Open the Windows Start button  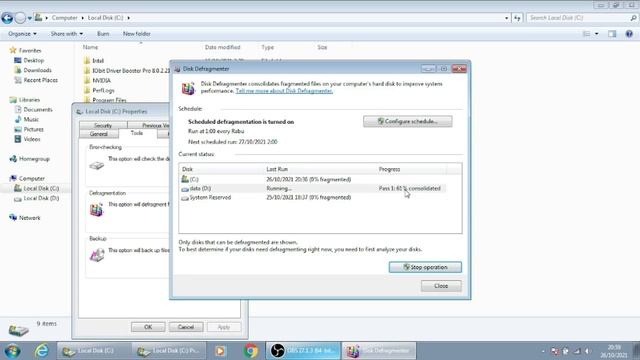(12, 351)
